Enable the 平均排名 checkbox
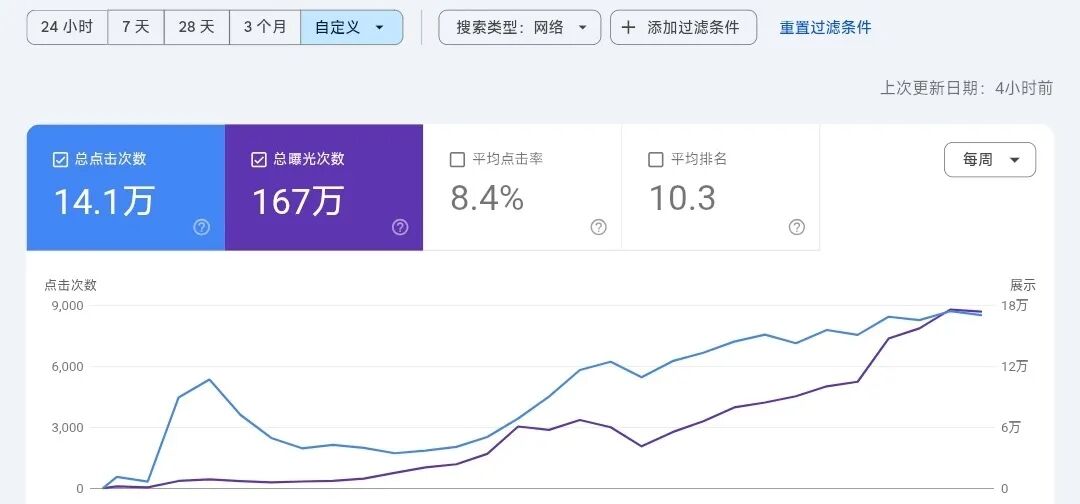This screenshot has height=504, width=1080. click(x=656, y=160)
